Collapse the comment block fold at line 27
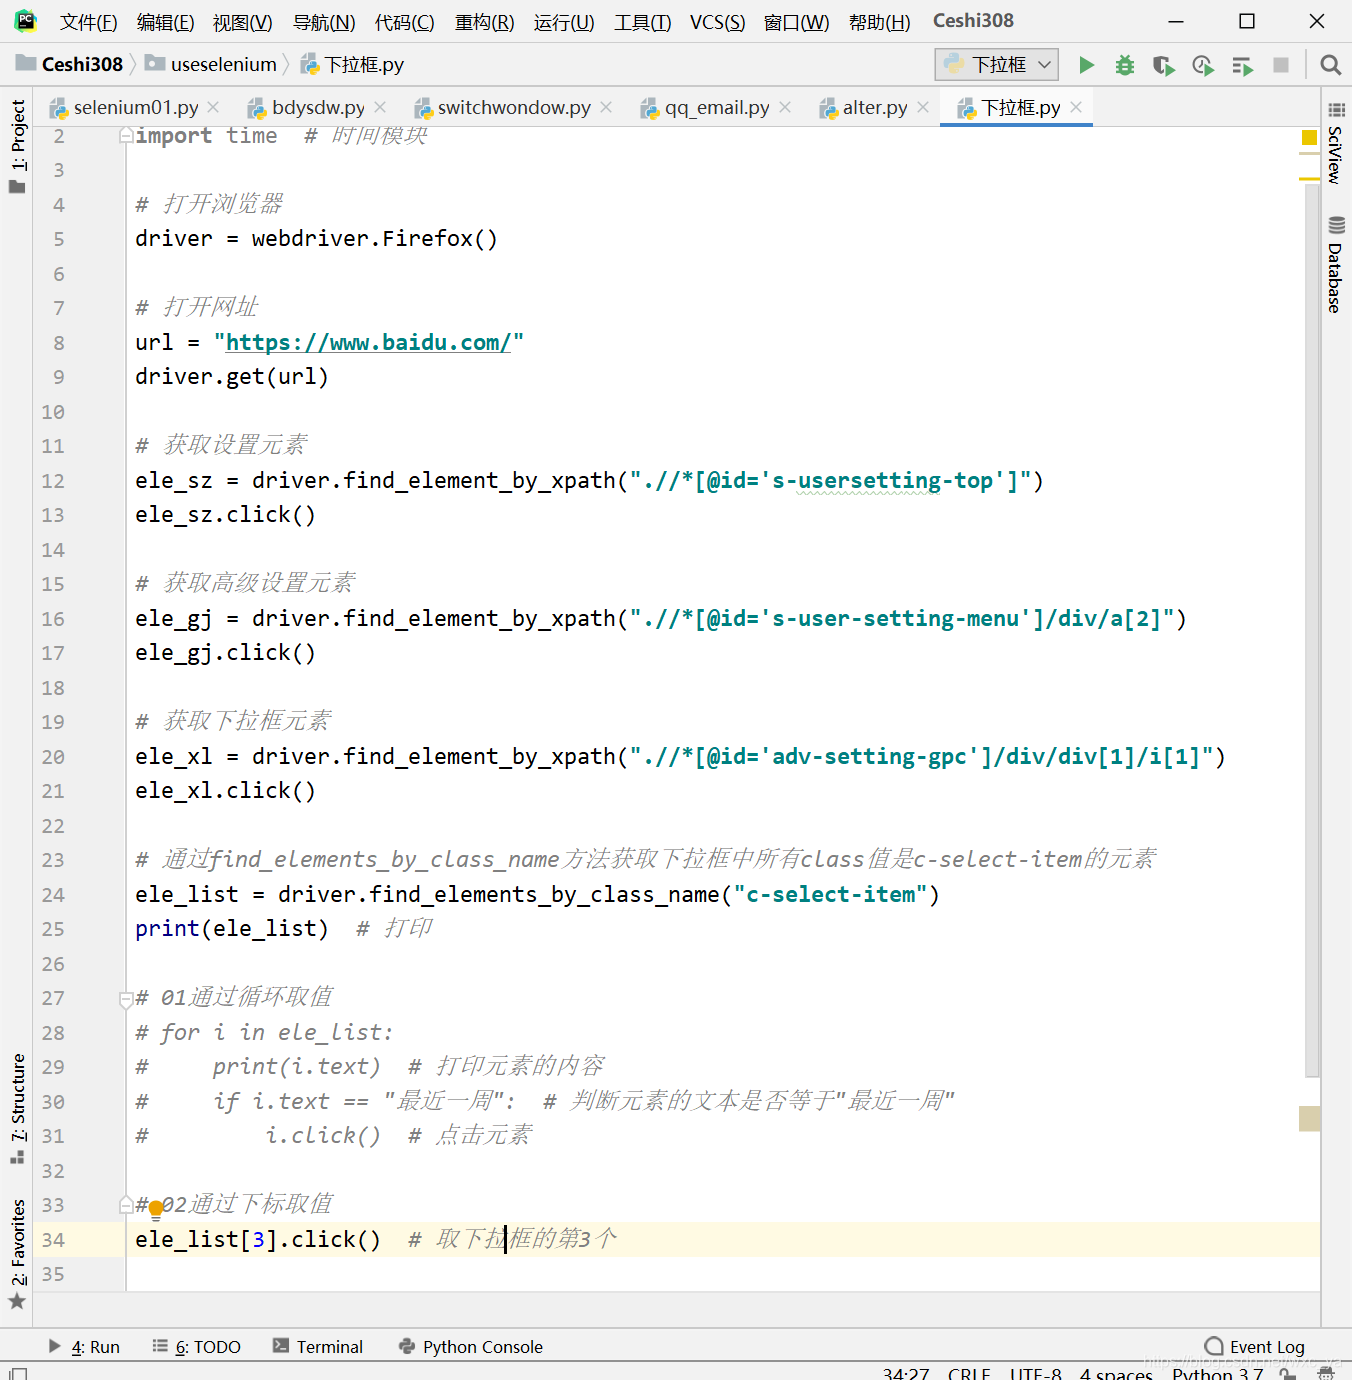Viewport: 1352px width, 1380px height. [126, 998]
